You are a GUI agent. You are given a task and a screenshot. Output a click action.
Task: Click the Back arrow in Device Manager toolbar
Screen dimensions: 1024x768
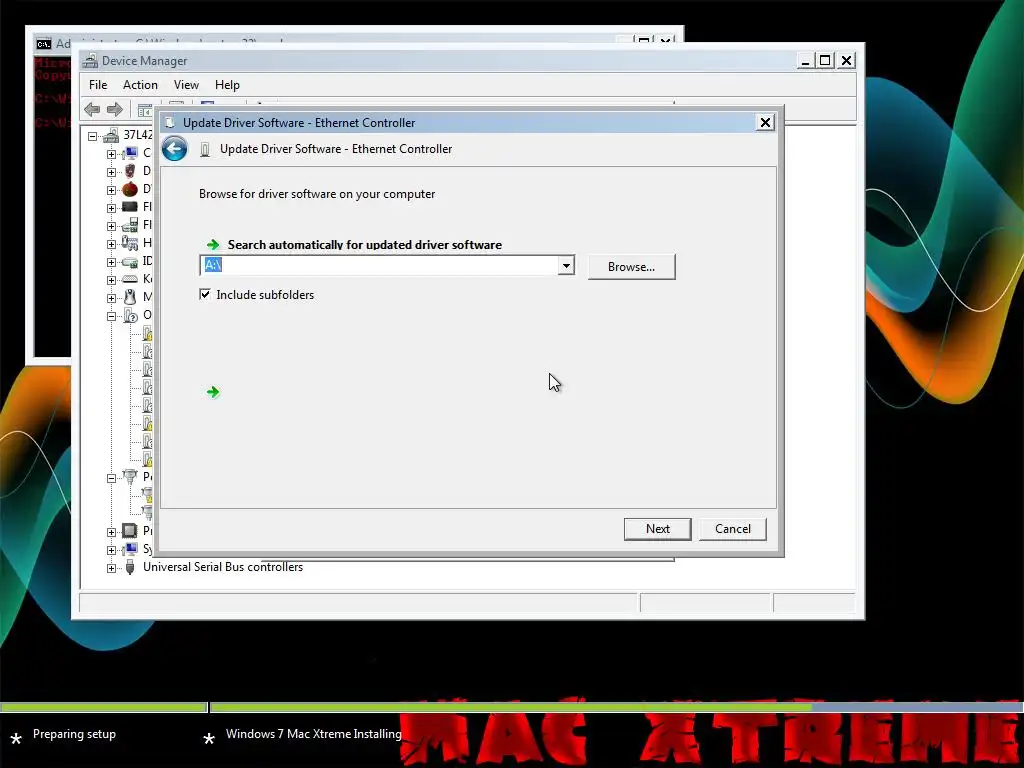point(92,109)
